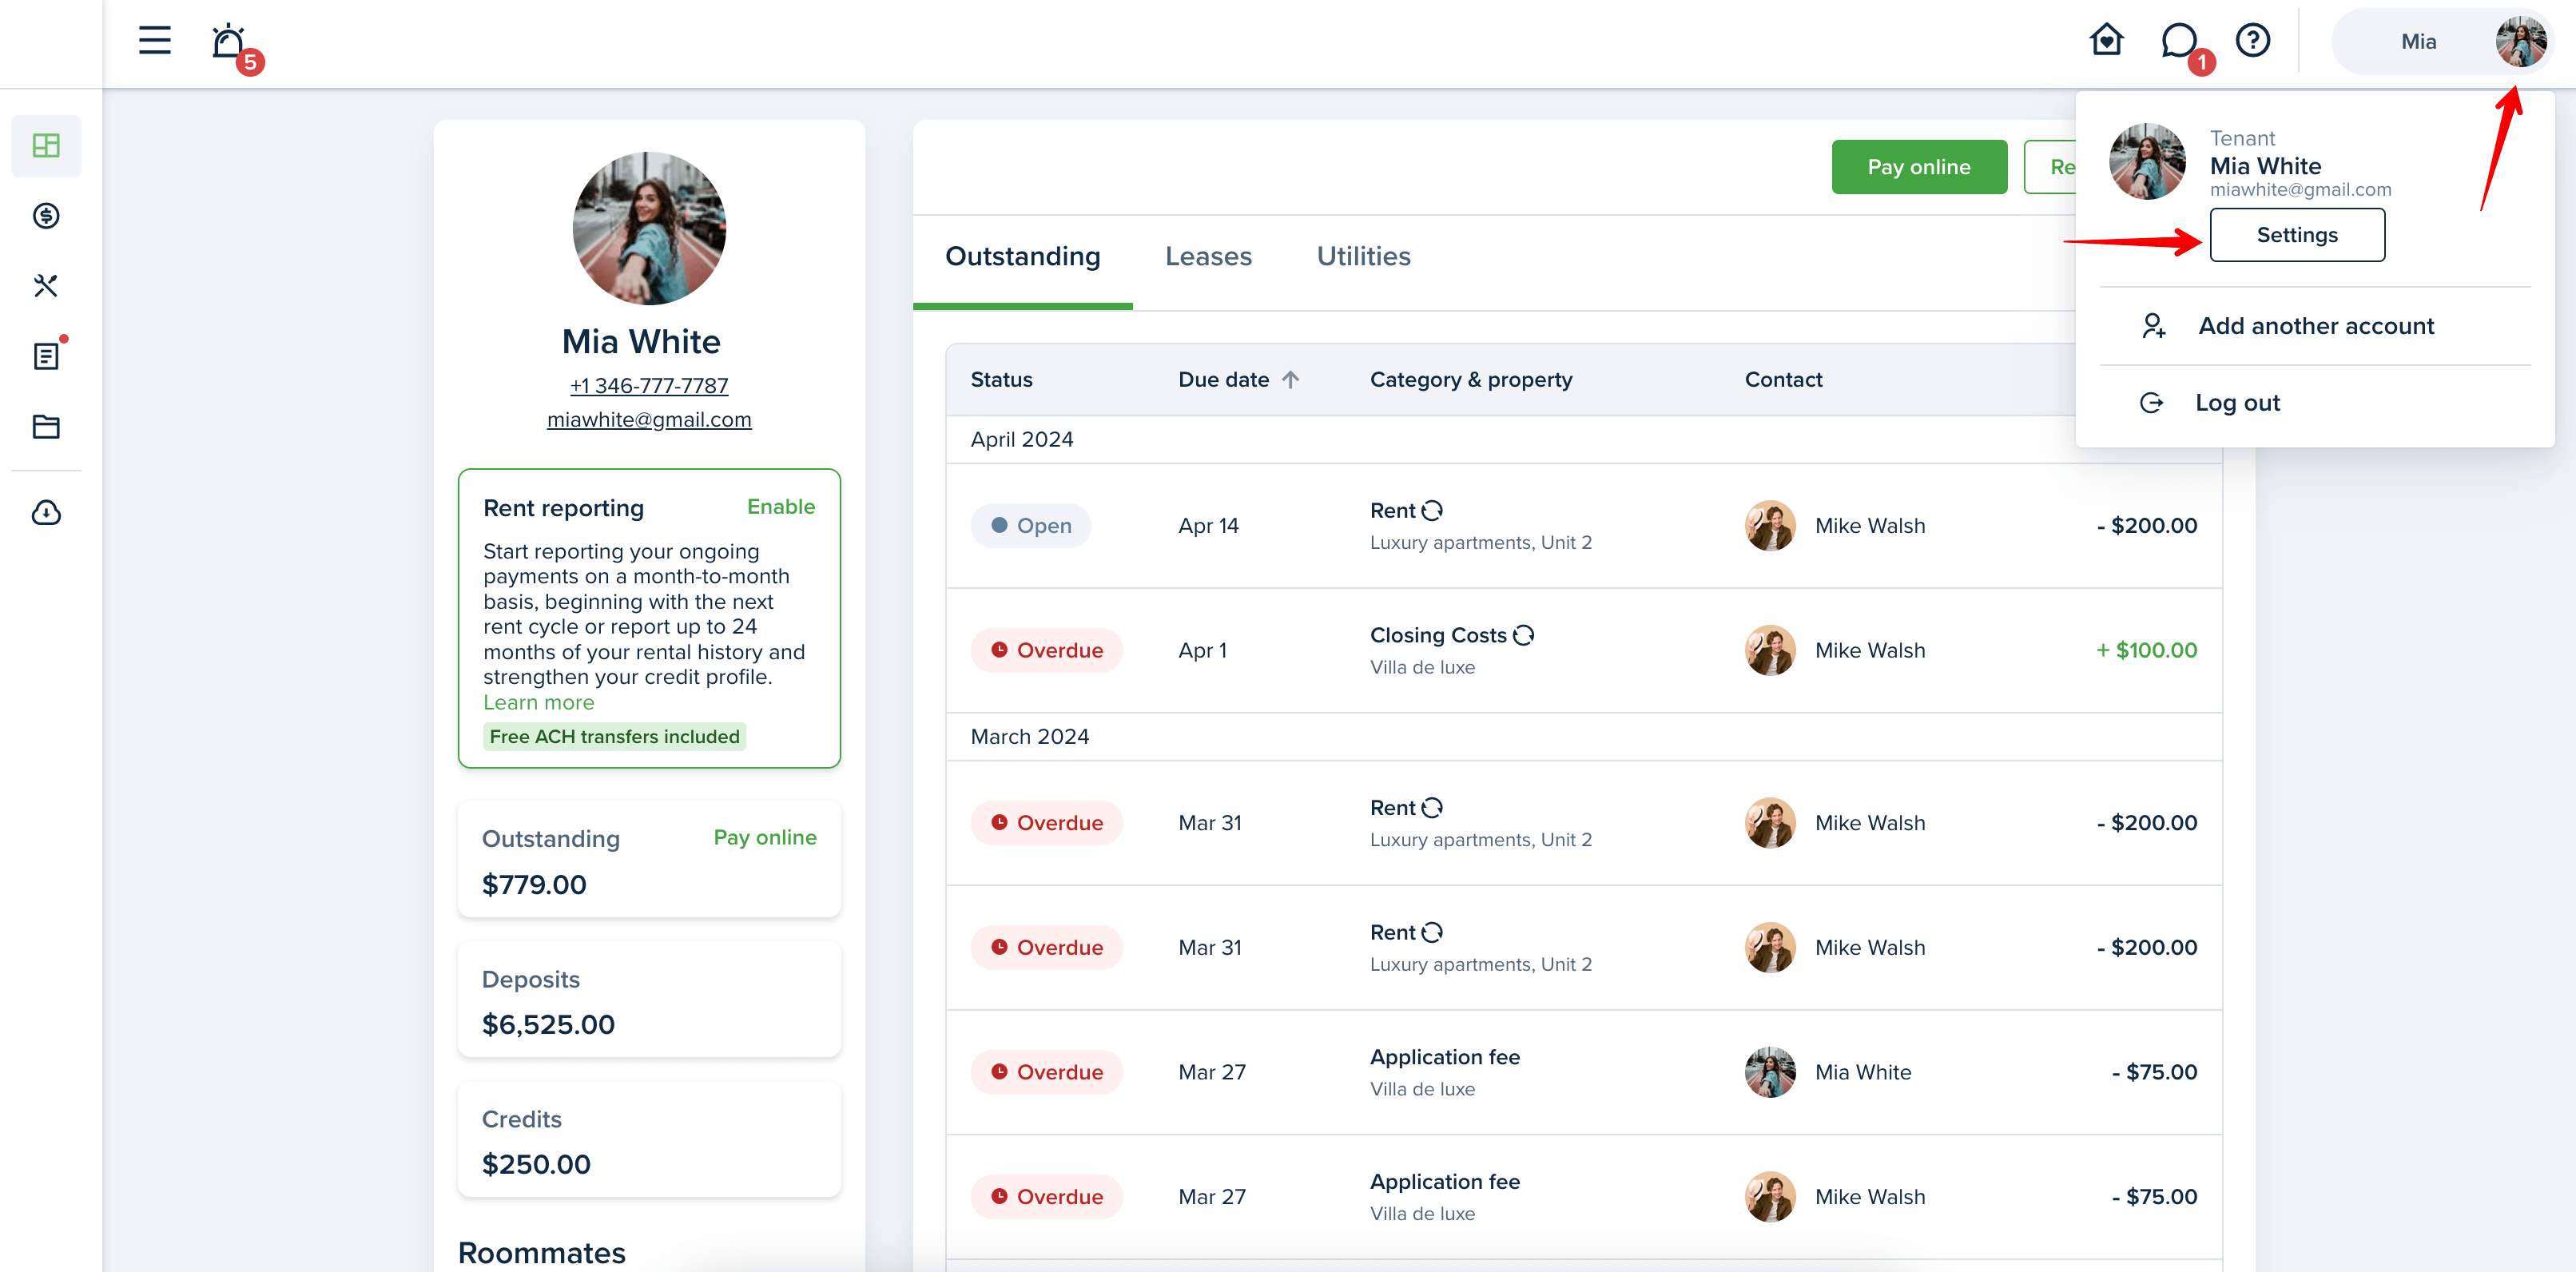Click Closing Costs invoice title
The image size is (2576, 1272).
1438,635
